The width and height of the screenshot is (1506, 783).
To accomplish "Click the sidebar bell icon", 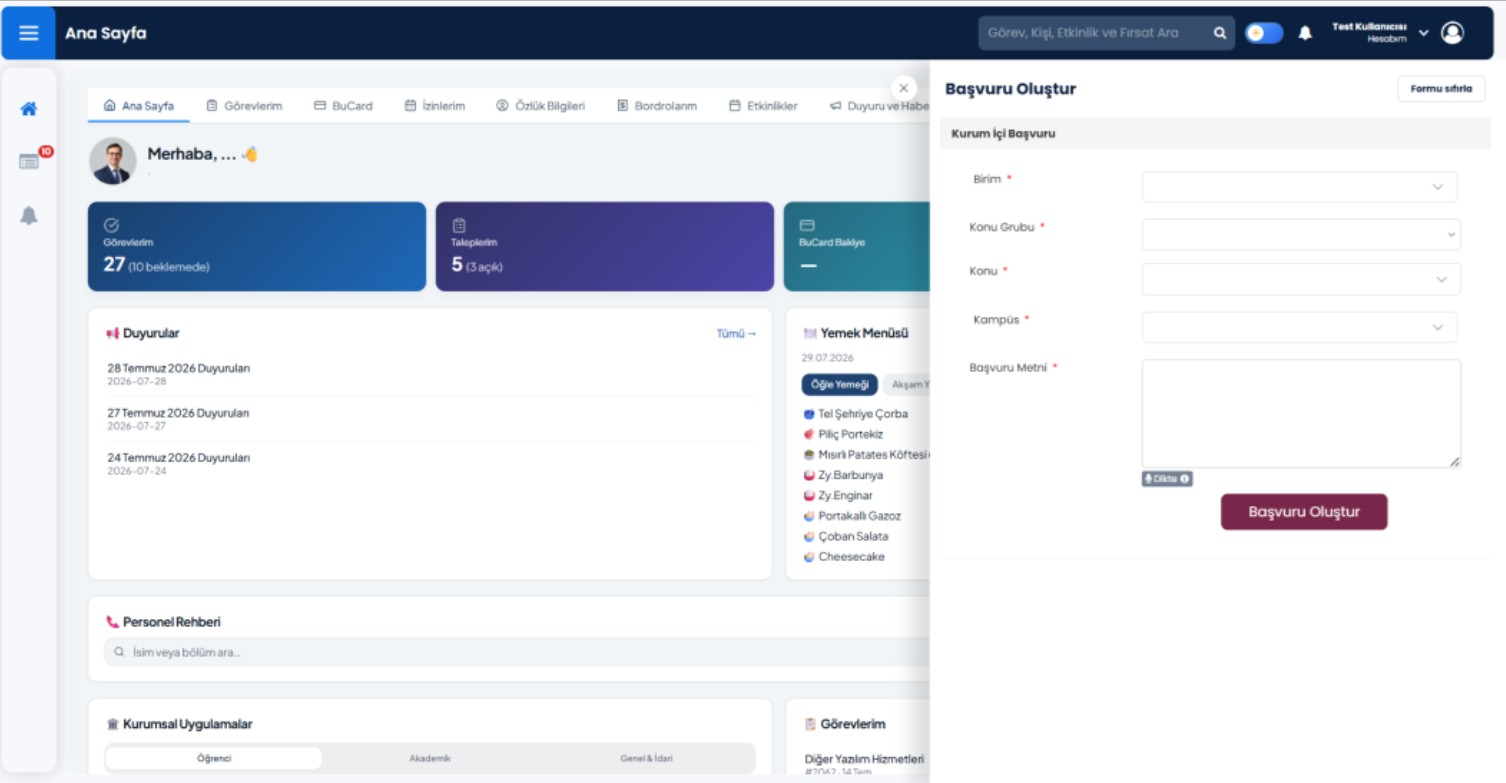I will click(29, 215).
